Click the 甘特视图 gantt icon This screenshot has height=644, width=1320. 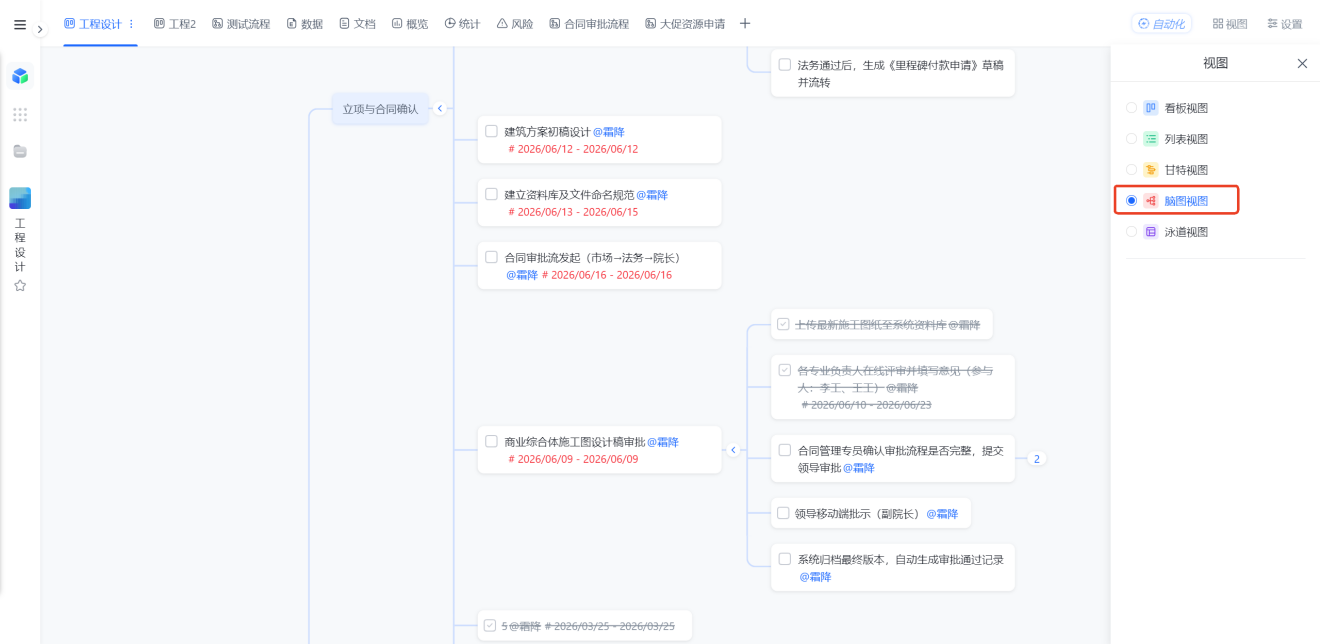1151,170
